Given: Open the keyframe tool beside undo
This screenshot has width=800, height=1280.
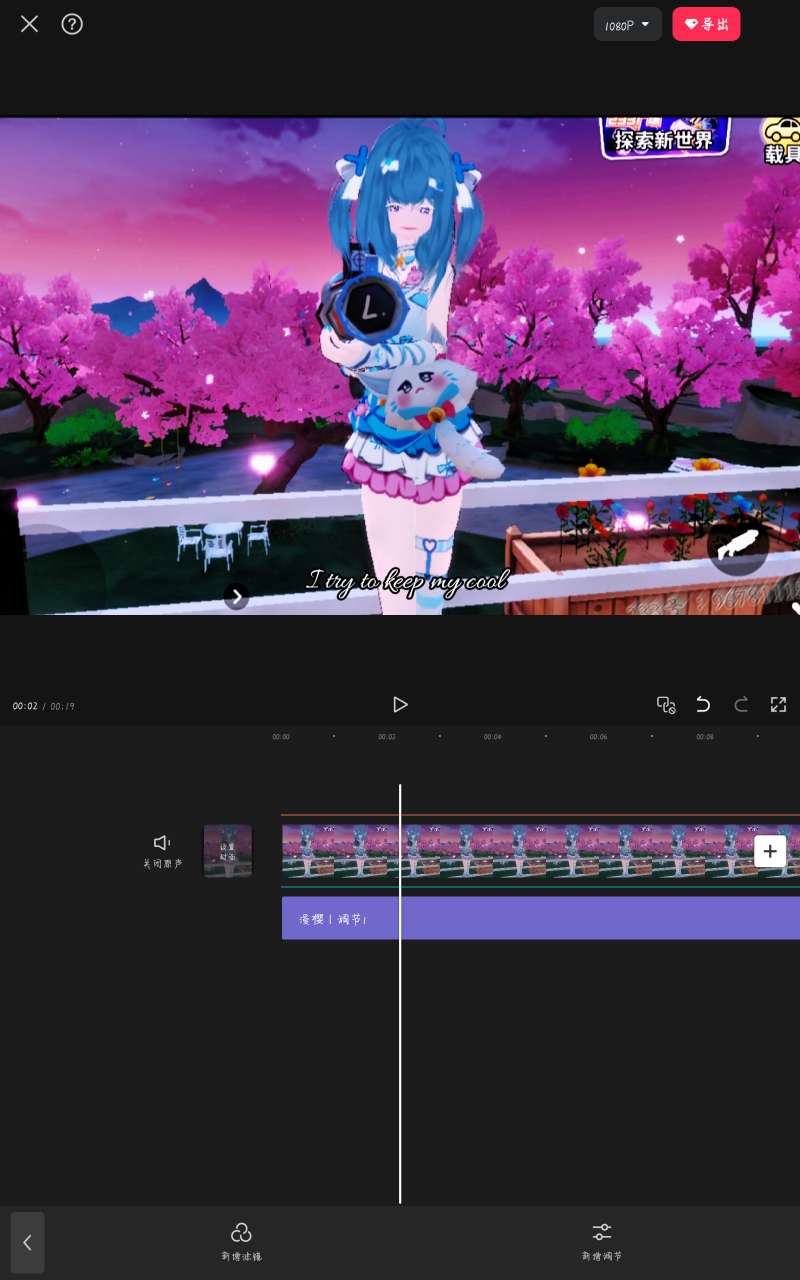Looking at the screenshot, I should (666, 705).
